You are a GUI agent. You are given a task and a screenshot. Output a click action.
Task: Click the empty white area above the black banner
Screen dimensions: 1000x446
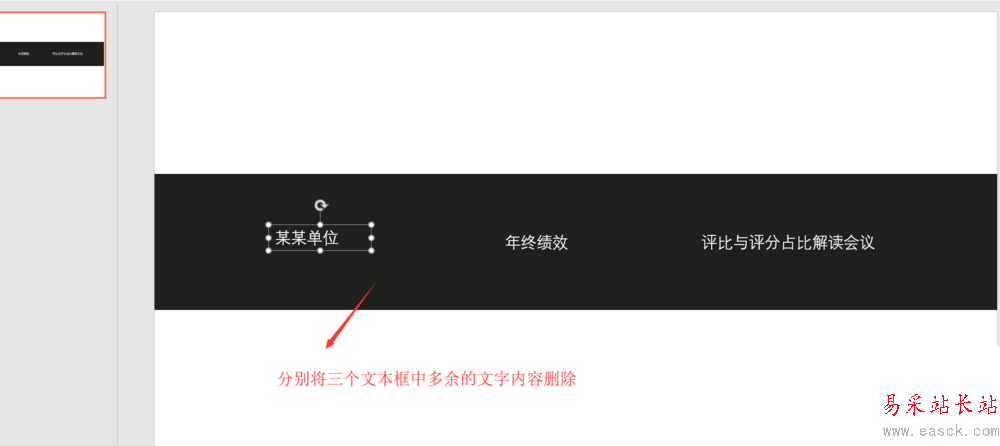pyautogui.click(x=575, y=93)
